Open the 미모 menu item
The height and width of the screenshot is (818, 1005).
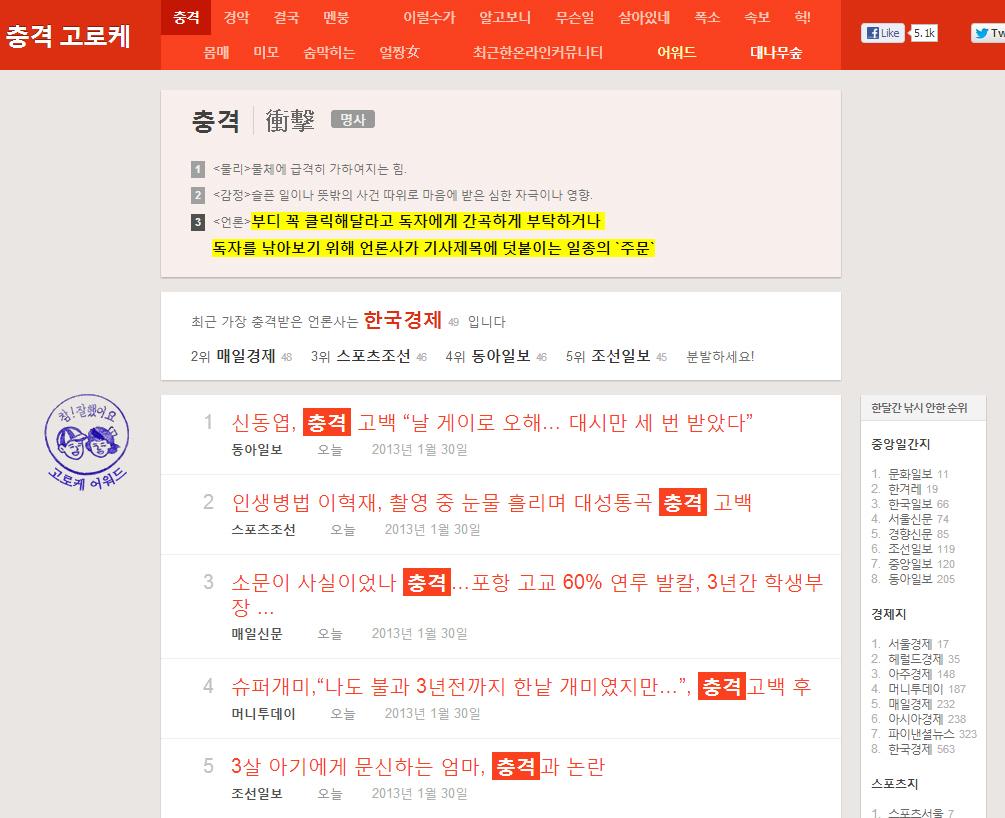click(x=266, y=53)
